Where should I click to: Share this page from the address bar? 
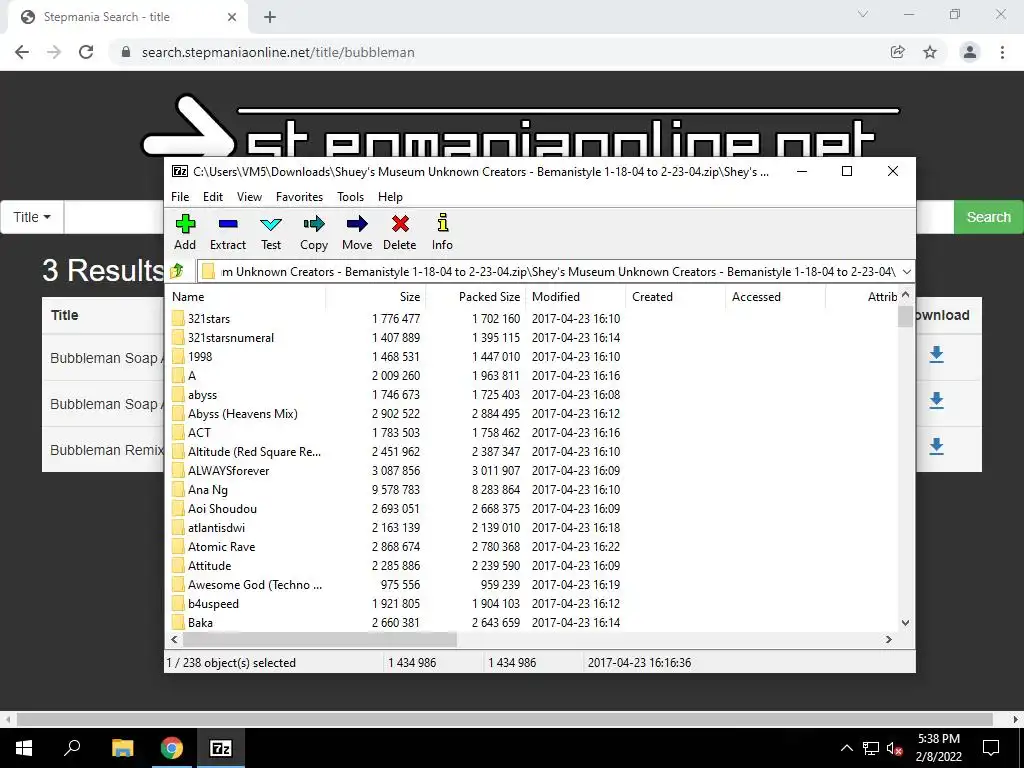click(x=898, y=52)
